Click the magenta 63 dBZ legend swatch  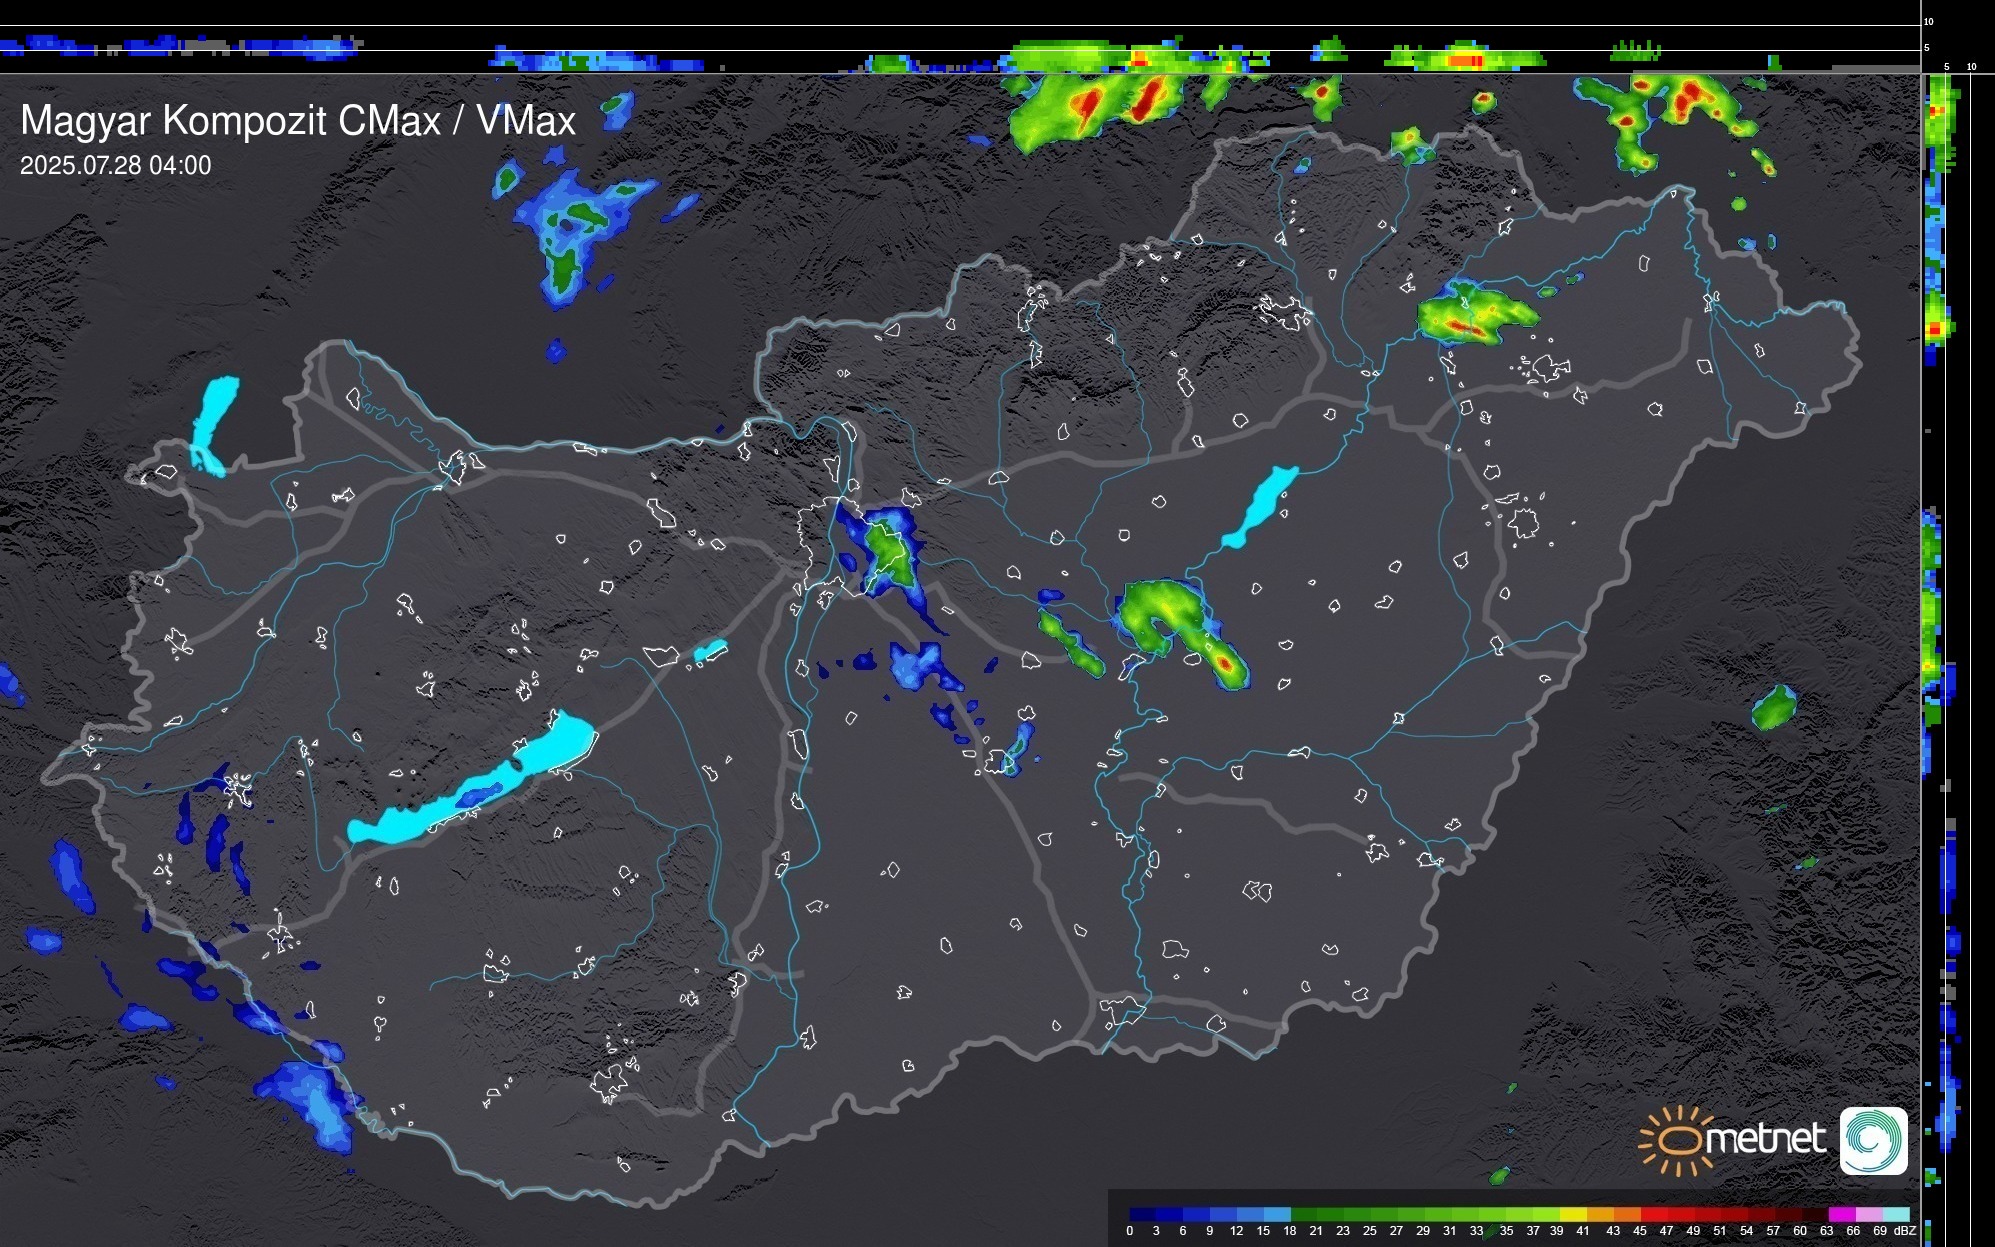(x=1841, y=1214)
